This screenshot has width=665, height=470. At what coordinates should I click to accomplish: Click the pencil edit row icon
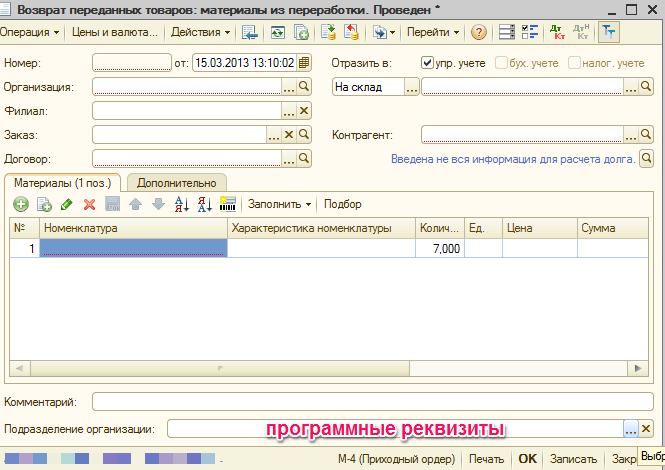click(67, 204)
